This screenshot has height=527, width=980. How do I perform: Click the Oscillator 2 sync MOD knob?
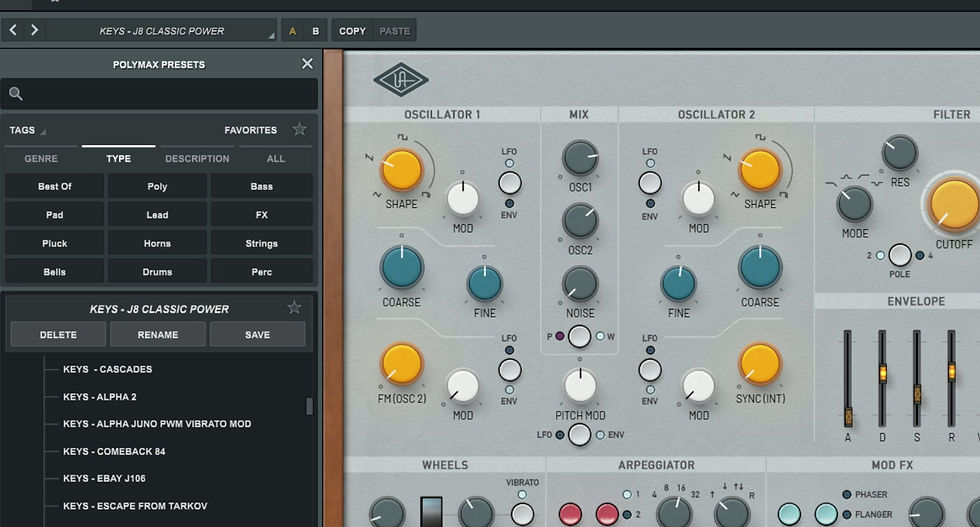[698, 386]
